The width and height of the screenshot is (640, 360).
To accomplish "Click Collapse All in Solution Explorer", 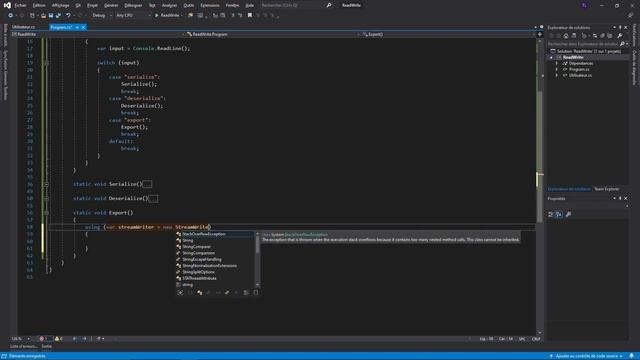I will (602, 36).
